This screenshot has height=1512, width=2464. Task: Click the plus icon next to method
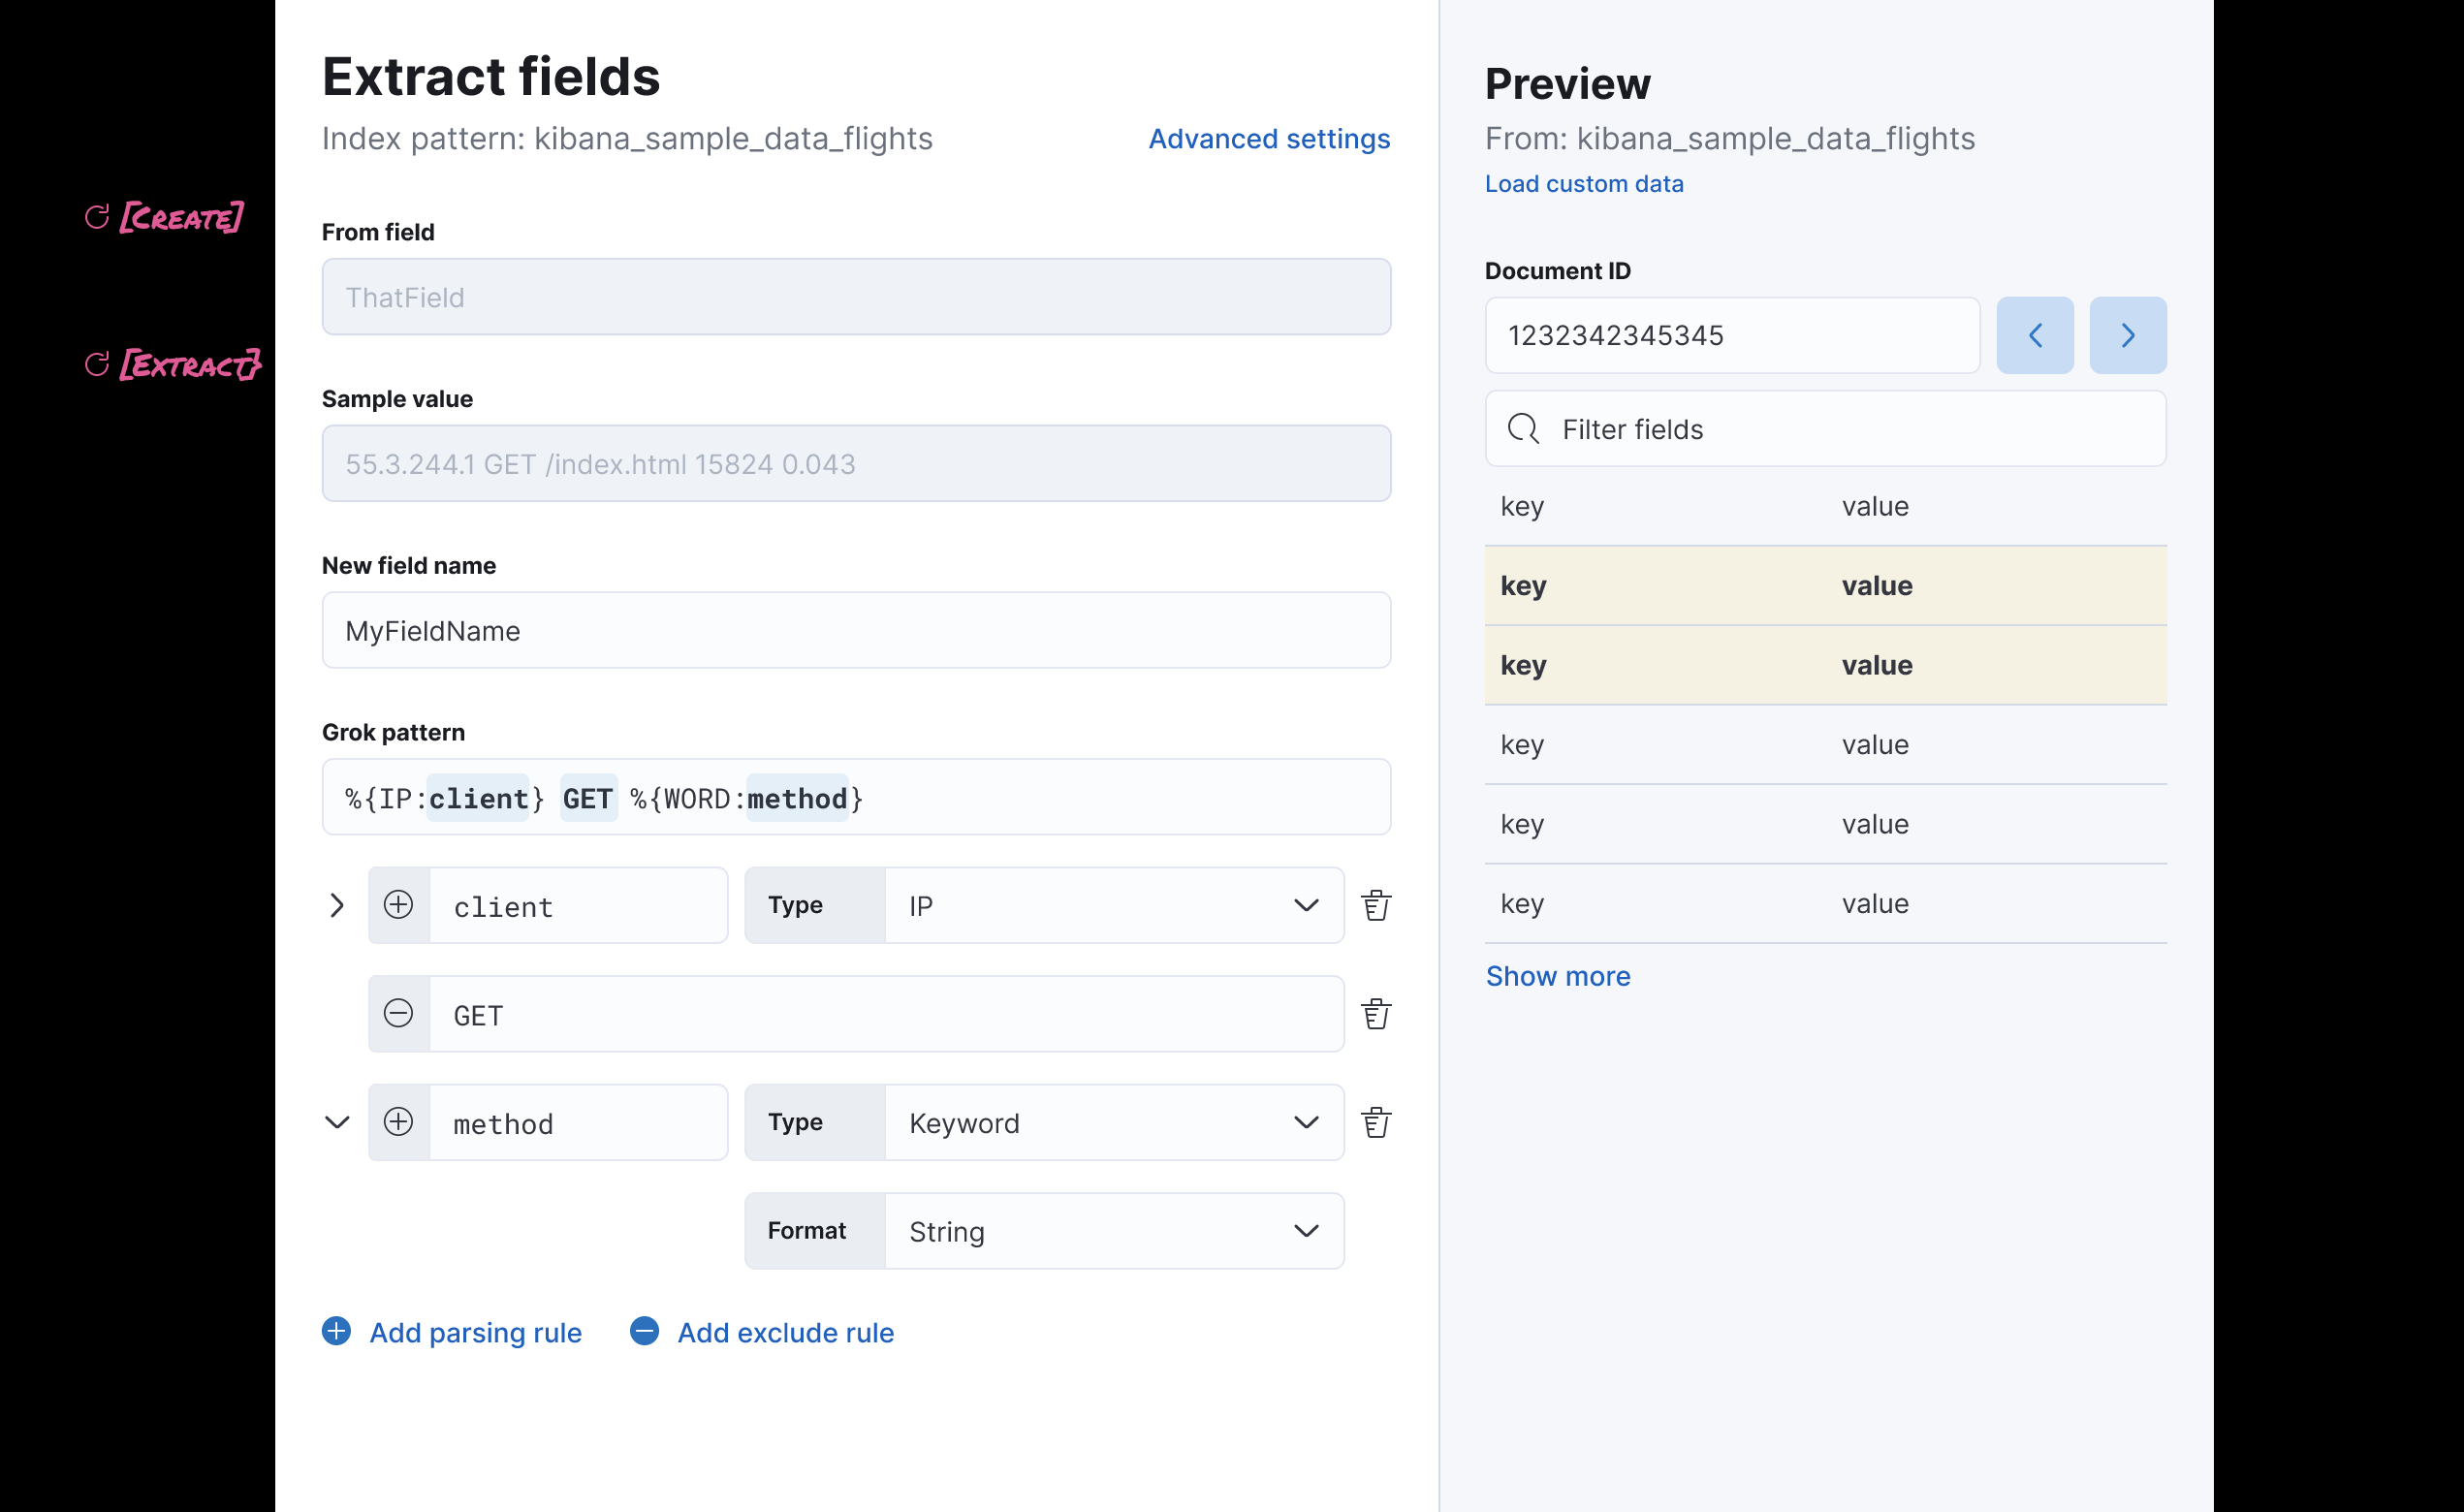399,1122
